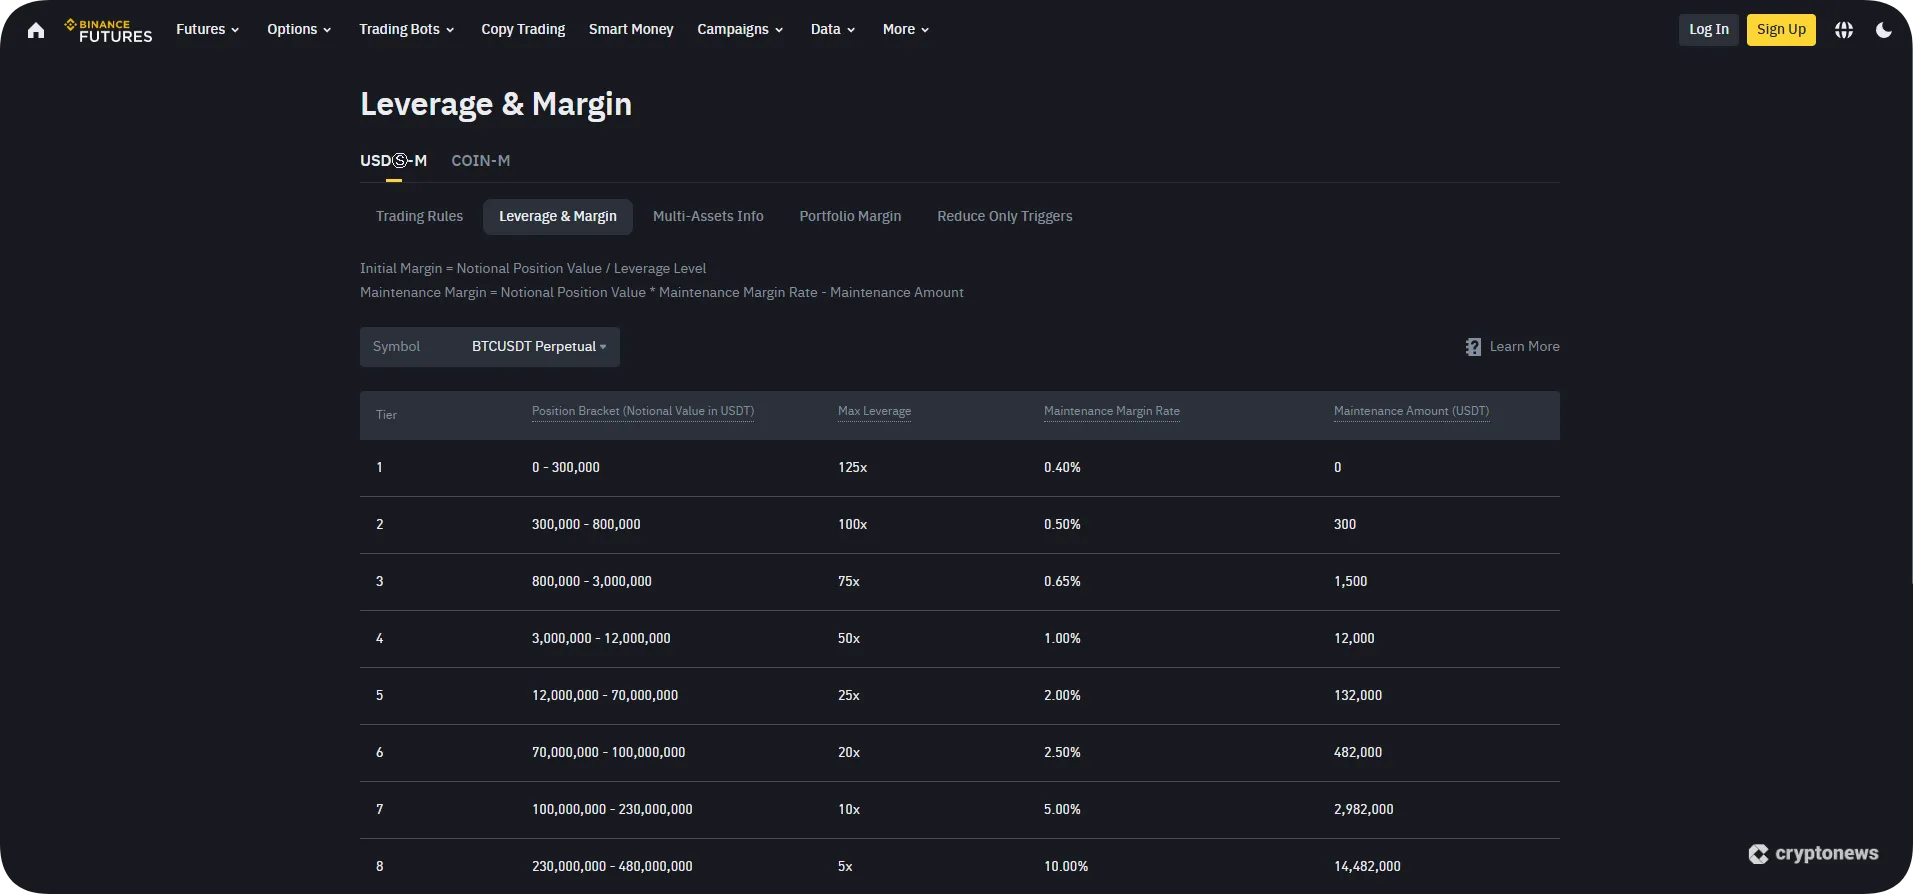Viewport: 1913px width, 894px height.
Task: Select the 70,000,000 - 100,000,000 bracket cell
Action: coord(609,753)
